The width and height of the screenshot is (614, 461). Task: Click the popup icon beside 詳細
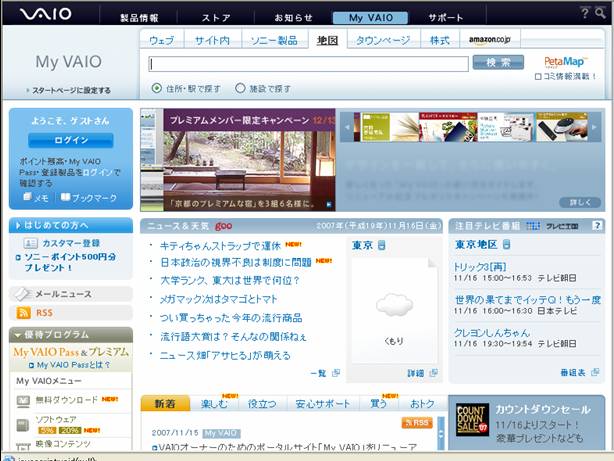433,373
